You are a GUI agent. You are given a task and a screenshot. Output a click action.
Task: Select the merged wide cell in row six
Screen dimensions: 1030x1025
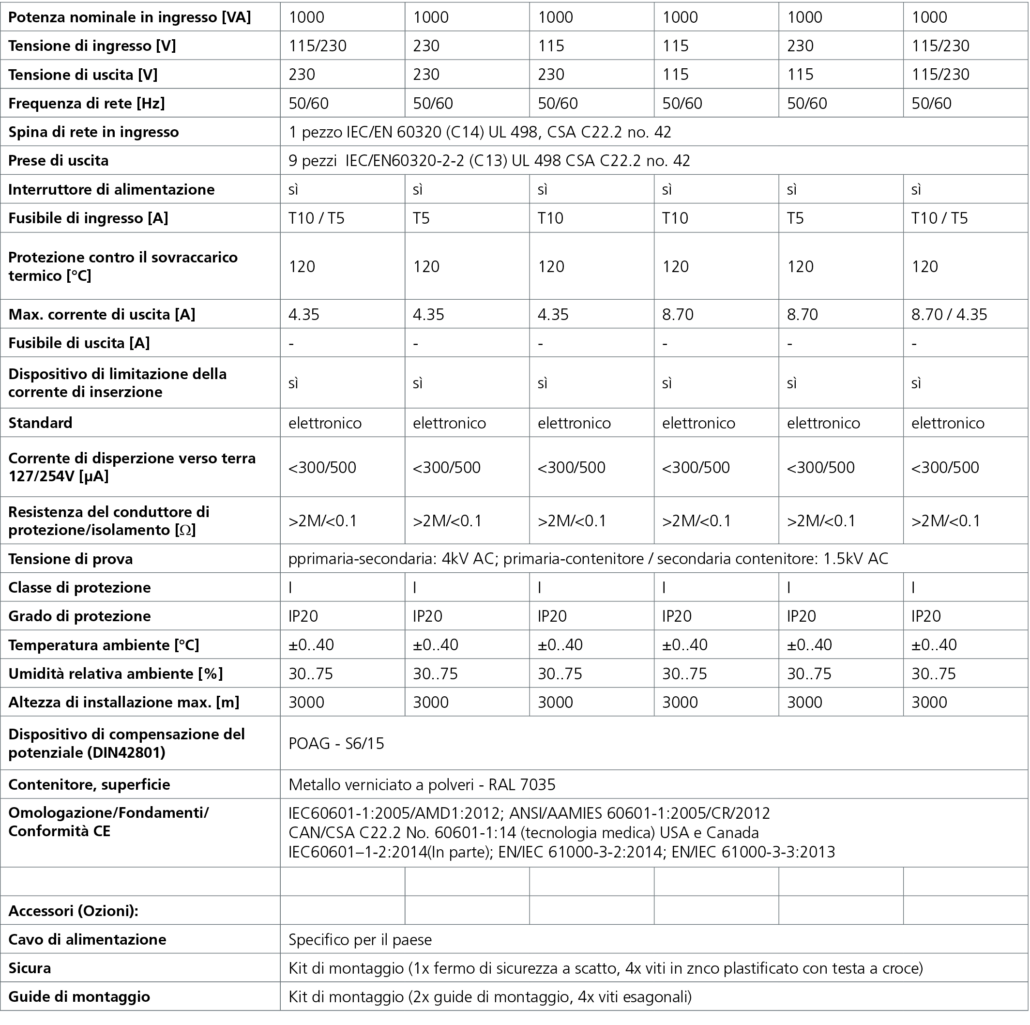click(x=654, y=160)
